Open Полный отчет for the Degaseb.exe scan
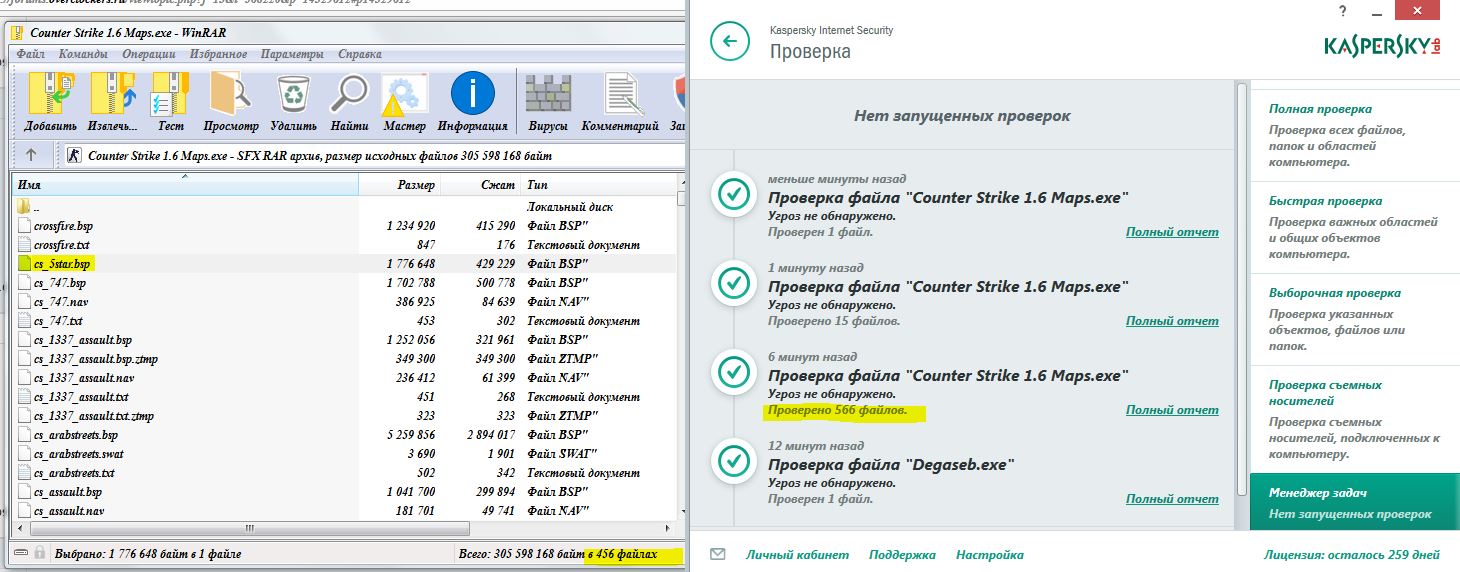1460x572 pixels. [1172, 499]
